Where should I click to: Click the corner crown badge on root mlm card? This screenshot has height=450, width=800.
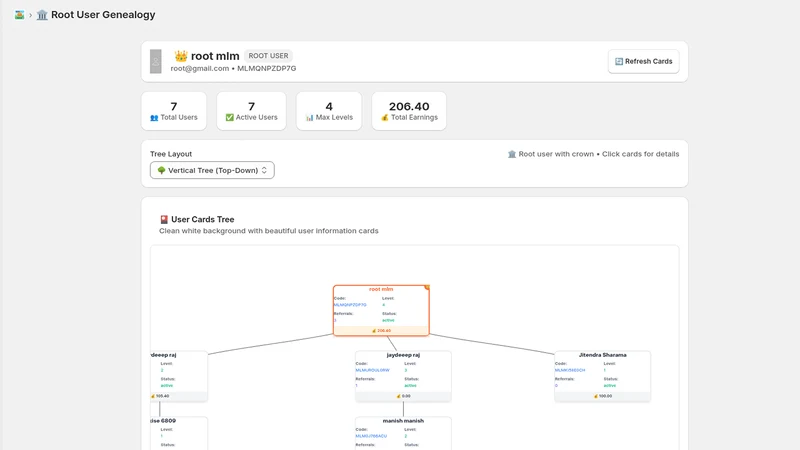click(427, 288)
